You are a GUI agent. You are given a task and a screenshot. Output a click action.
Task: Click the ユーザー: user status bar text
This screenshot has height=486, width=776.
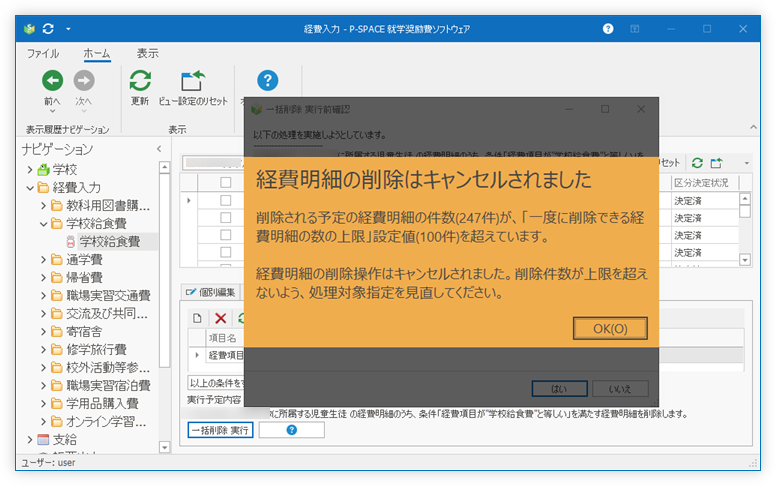[x=48, y=463]
